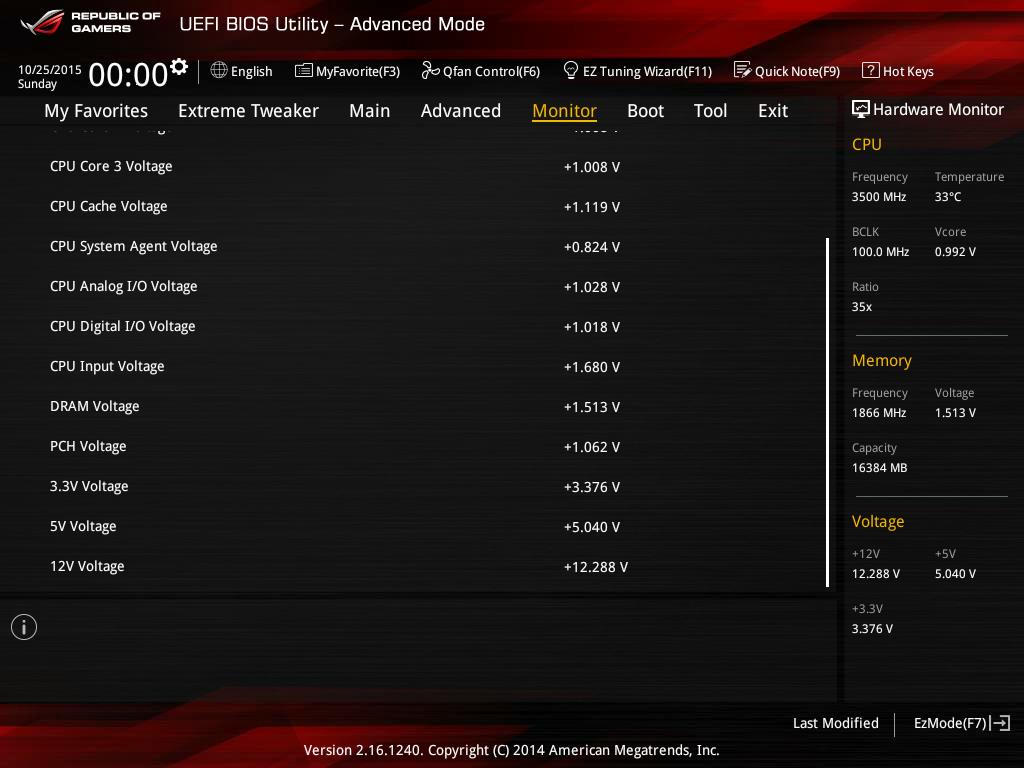The image size is (1024, 768).
Task: Click the Hardware Monitor screen icon
Action: (861, 109)
